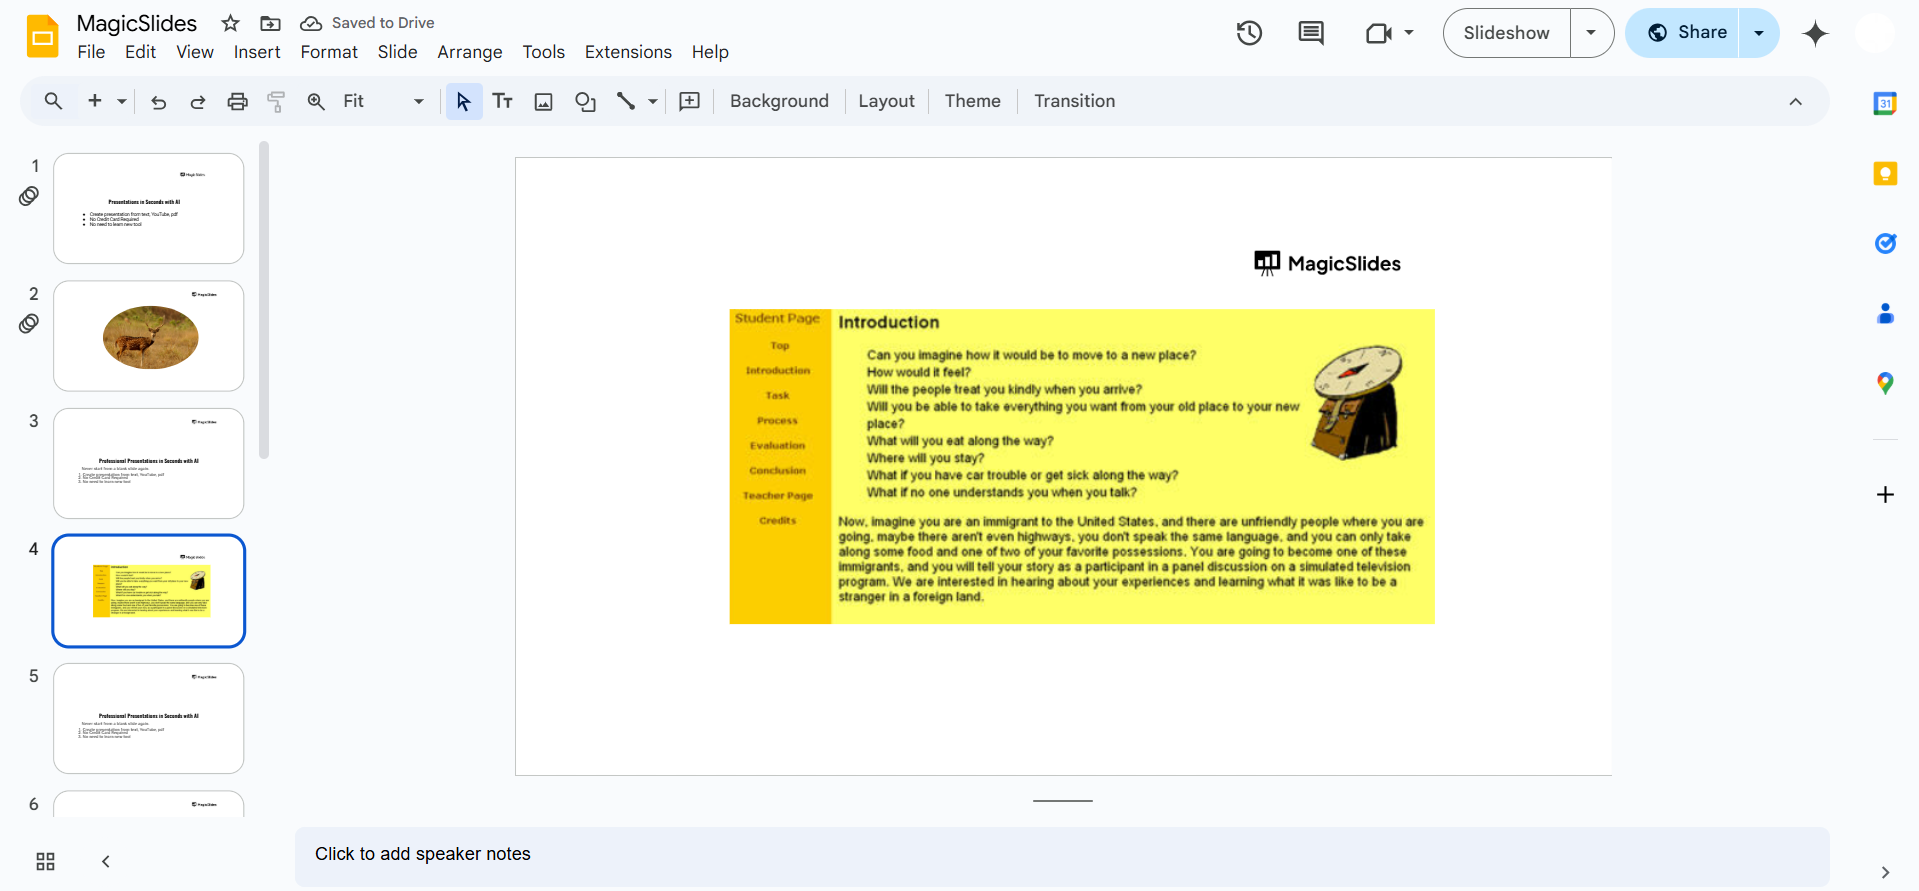Click the Redo arrow
Screen dimensions: 1919x891
(198, 101)
